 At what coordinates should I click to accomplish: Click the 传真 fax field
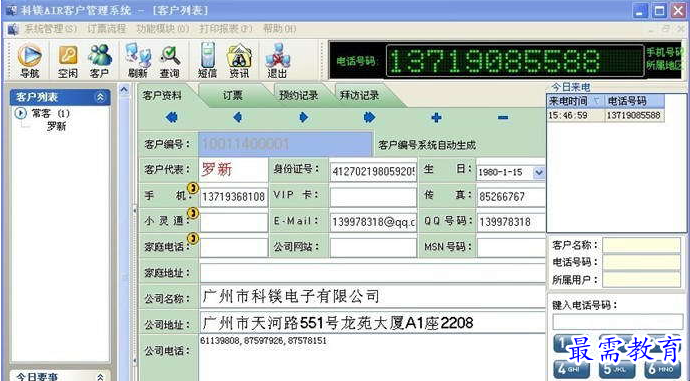click(511, 197)
